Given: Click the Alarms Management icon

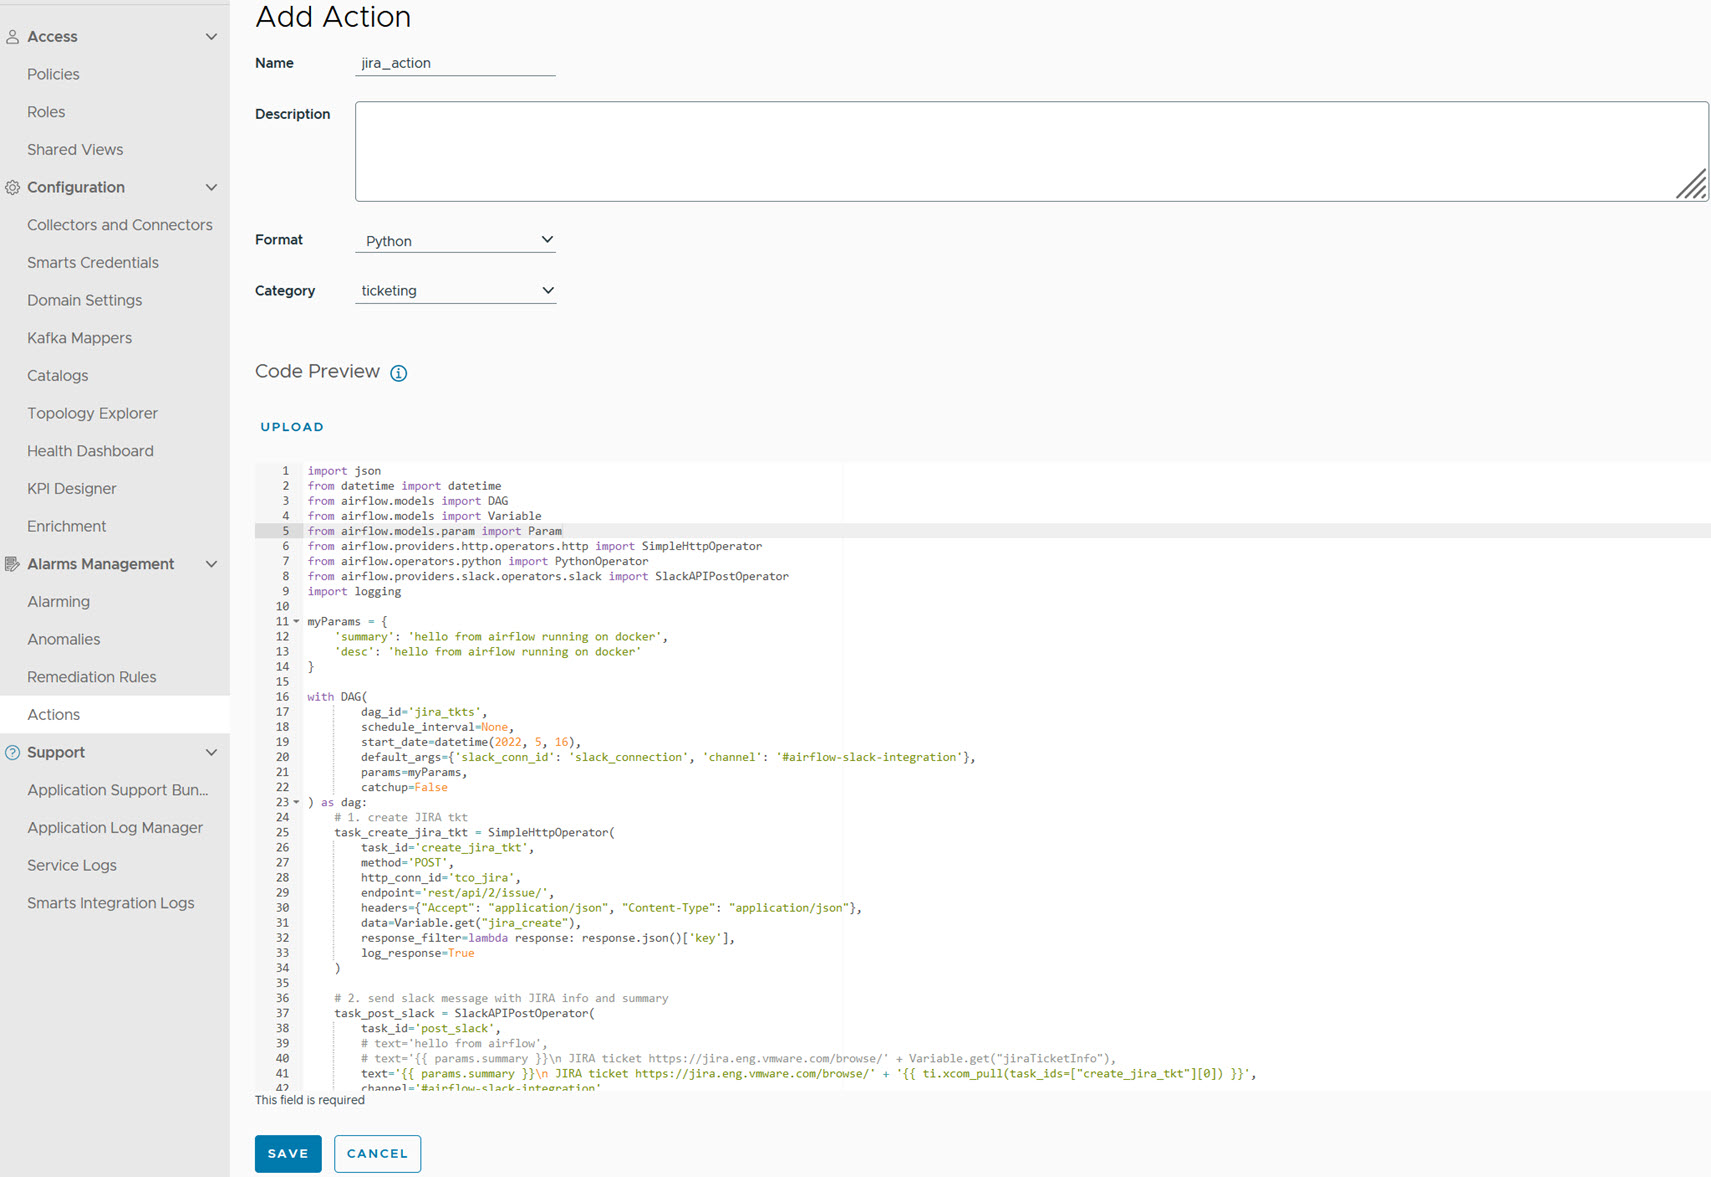Looking at the screenshot, I should pyautogui.click(x=12, y=564).
